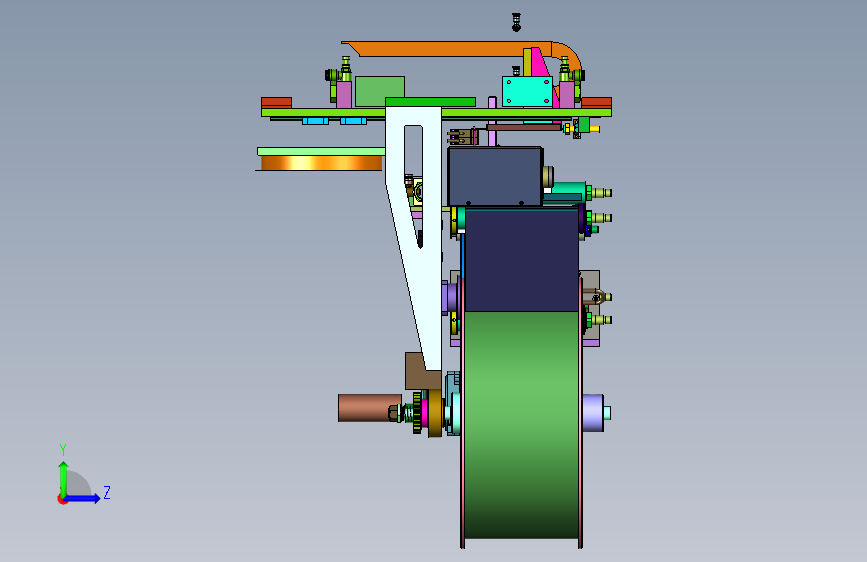This screenshot has width=867, height=562.
Task: Select the cyan box with four holes
Action: click(x=527, y=91)
